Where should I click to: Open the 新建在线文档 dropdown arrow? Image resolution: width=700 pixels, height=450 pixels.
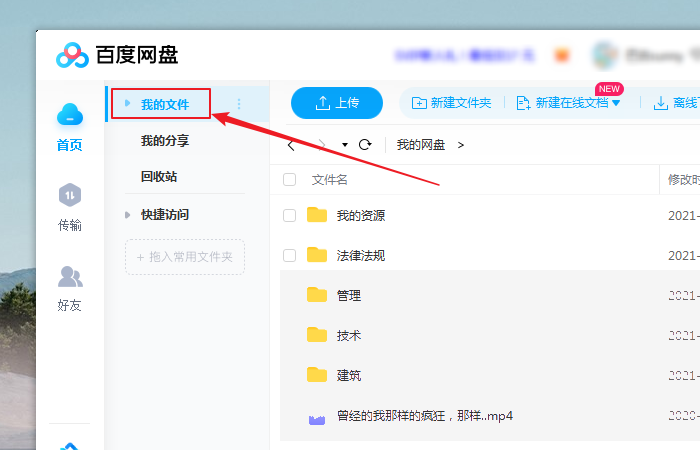[x=616, y=103]
